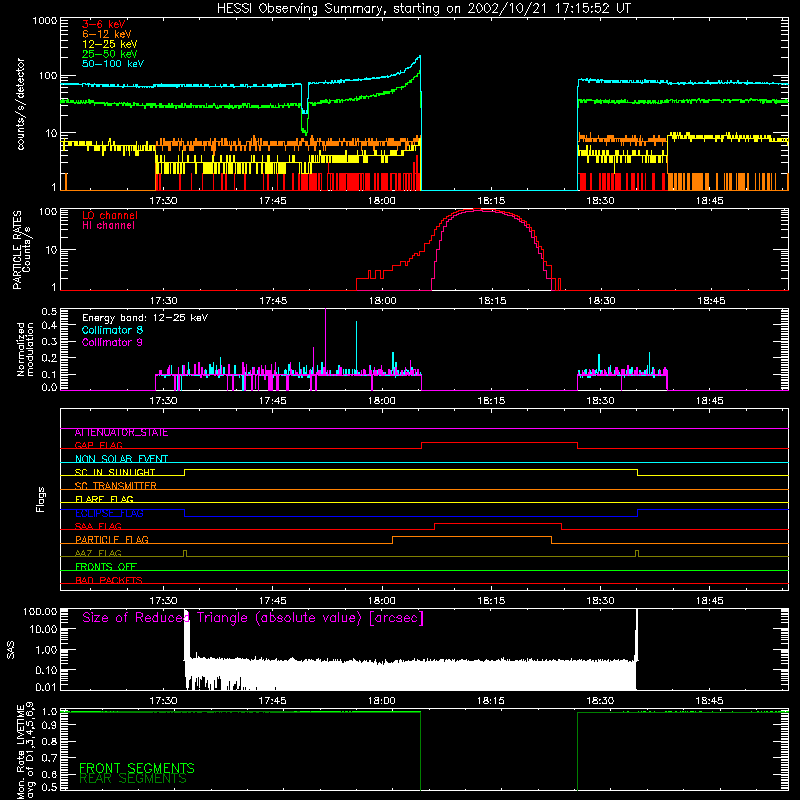Click the Energy band: 12-25 keV text
Image resolution: width=800 pixels, height=800 pixels.
(145, 318)
